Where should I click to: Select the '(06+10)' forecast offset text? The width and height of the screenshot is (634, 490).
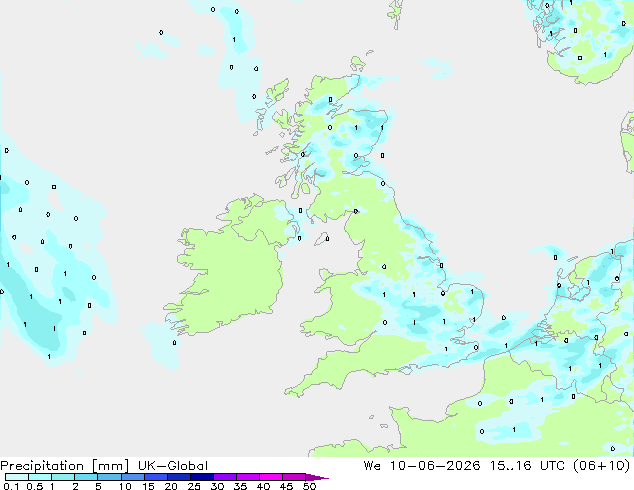coord(602,465)
